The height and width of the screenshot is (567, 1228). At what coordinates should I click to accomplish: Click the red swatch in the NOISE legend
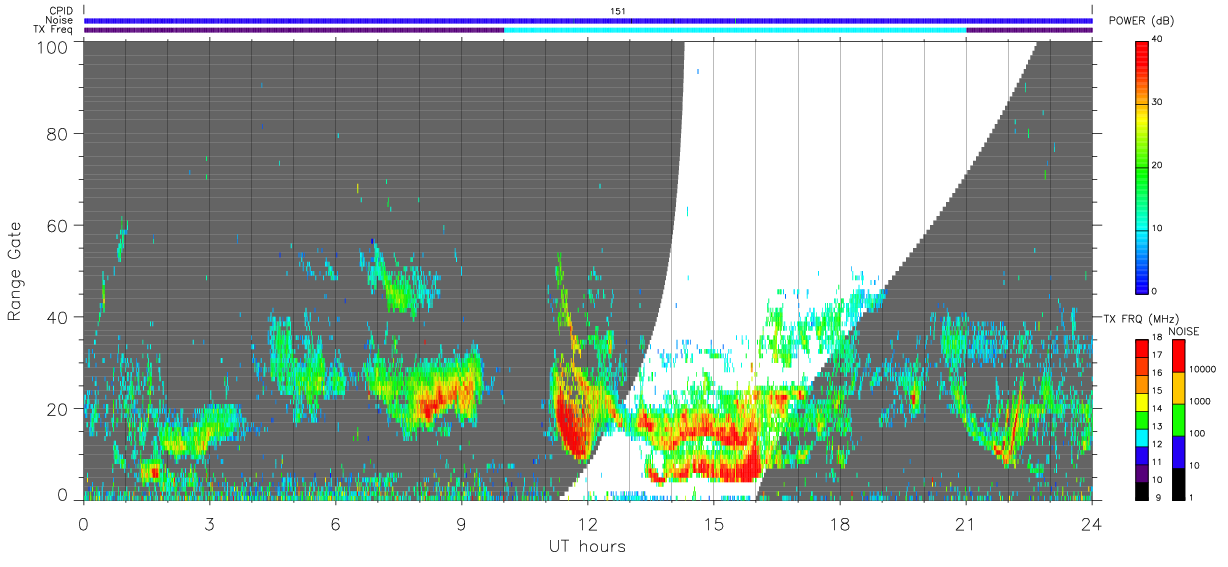(x=1178, y=356)
